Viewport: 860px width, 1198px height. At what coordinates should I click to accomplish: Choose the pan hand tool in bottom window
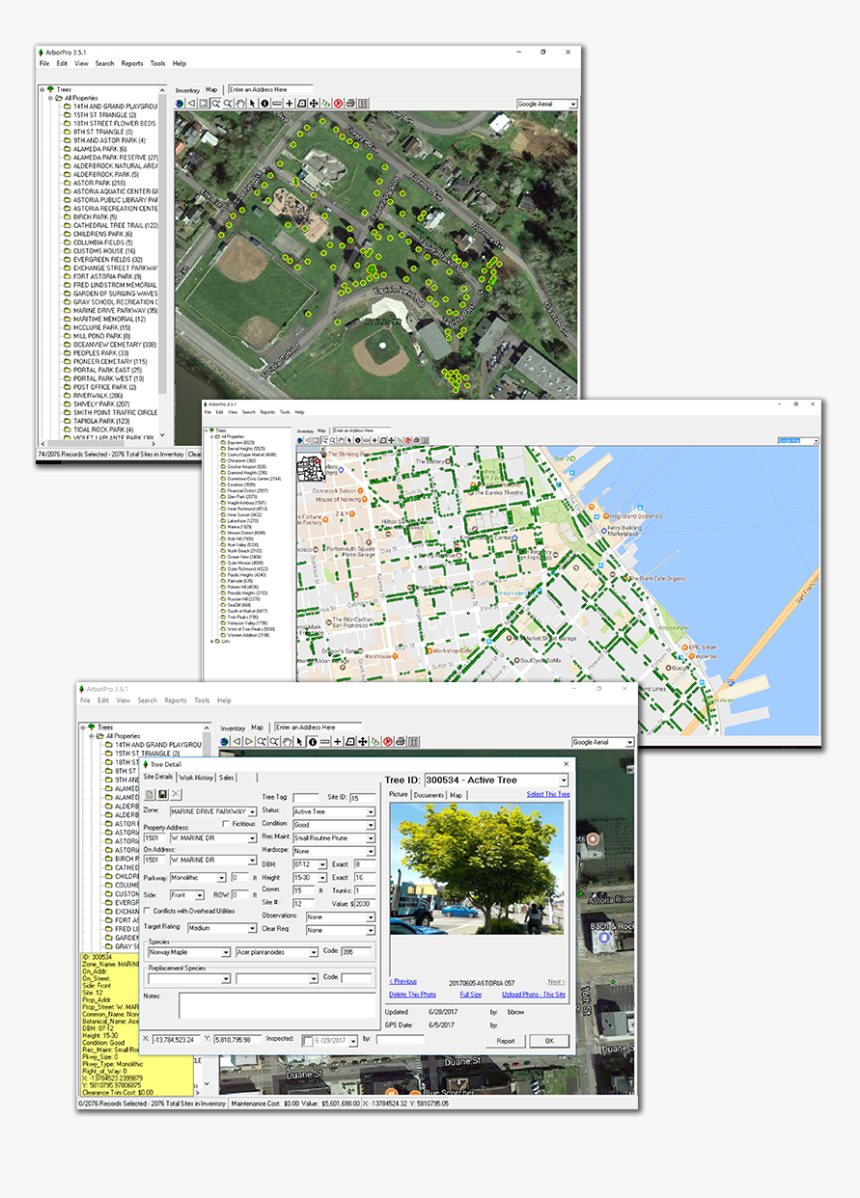(287, 741)
